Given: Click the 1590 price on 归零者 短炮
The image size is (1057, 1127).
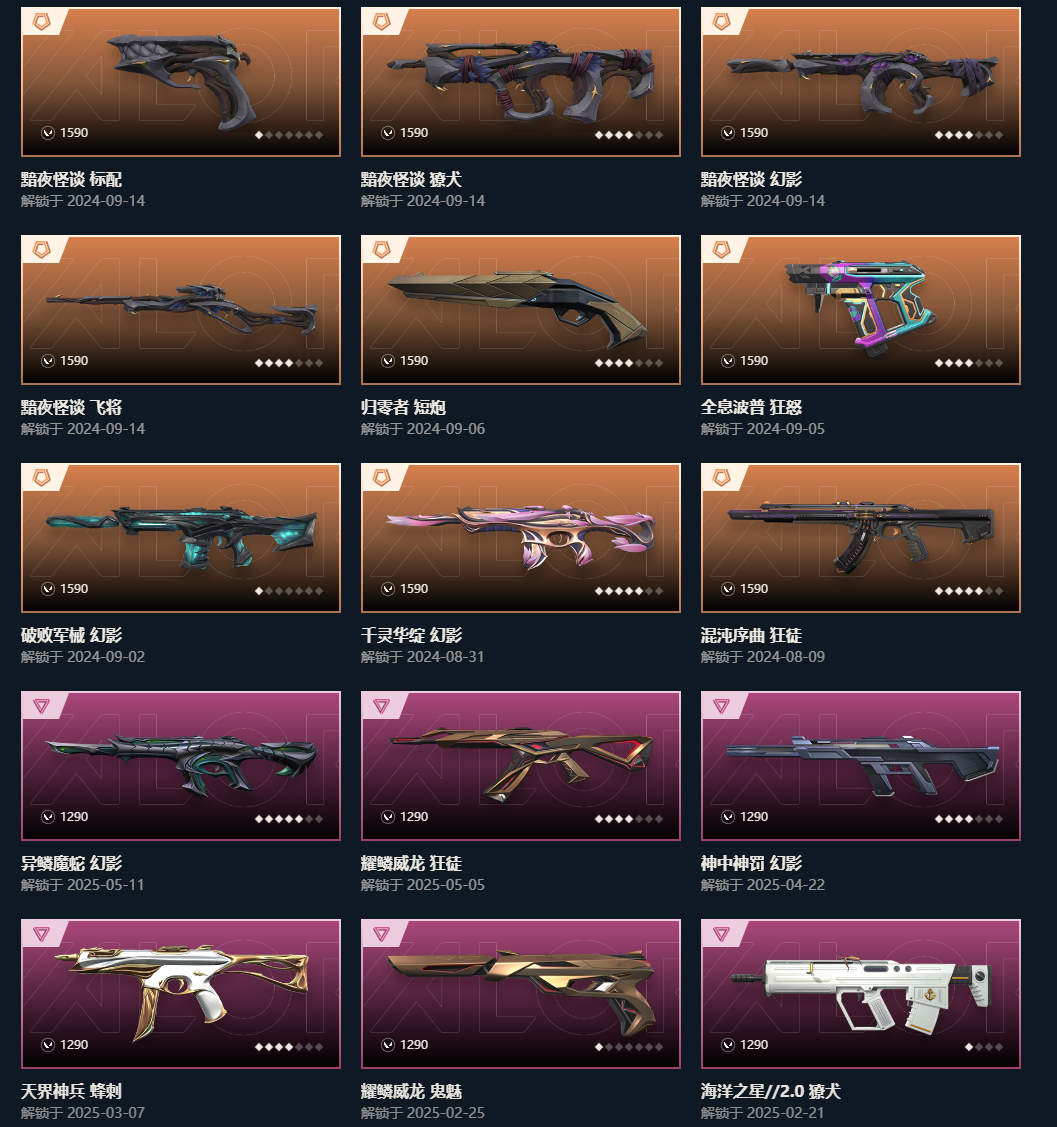Looking at the screenshot, I should [x=414, y=361].
